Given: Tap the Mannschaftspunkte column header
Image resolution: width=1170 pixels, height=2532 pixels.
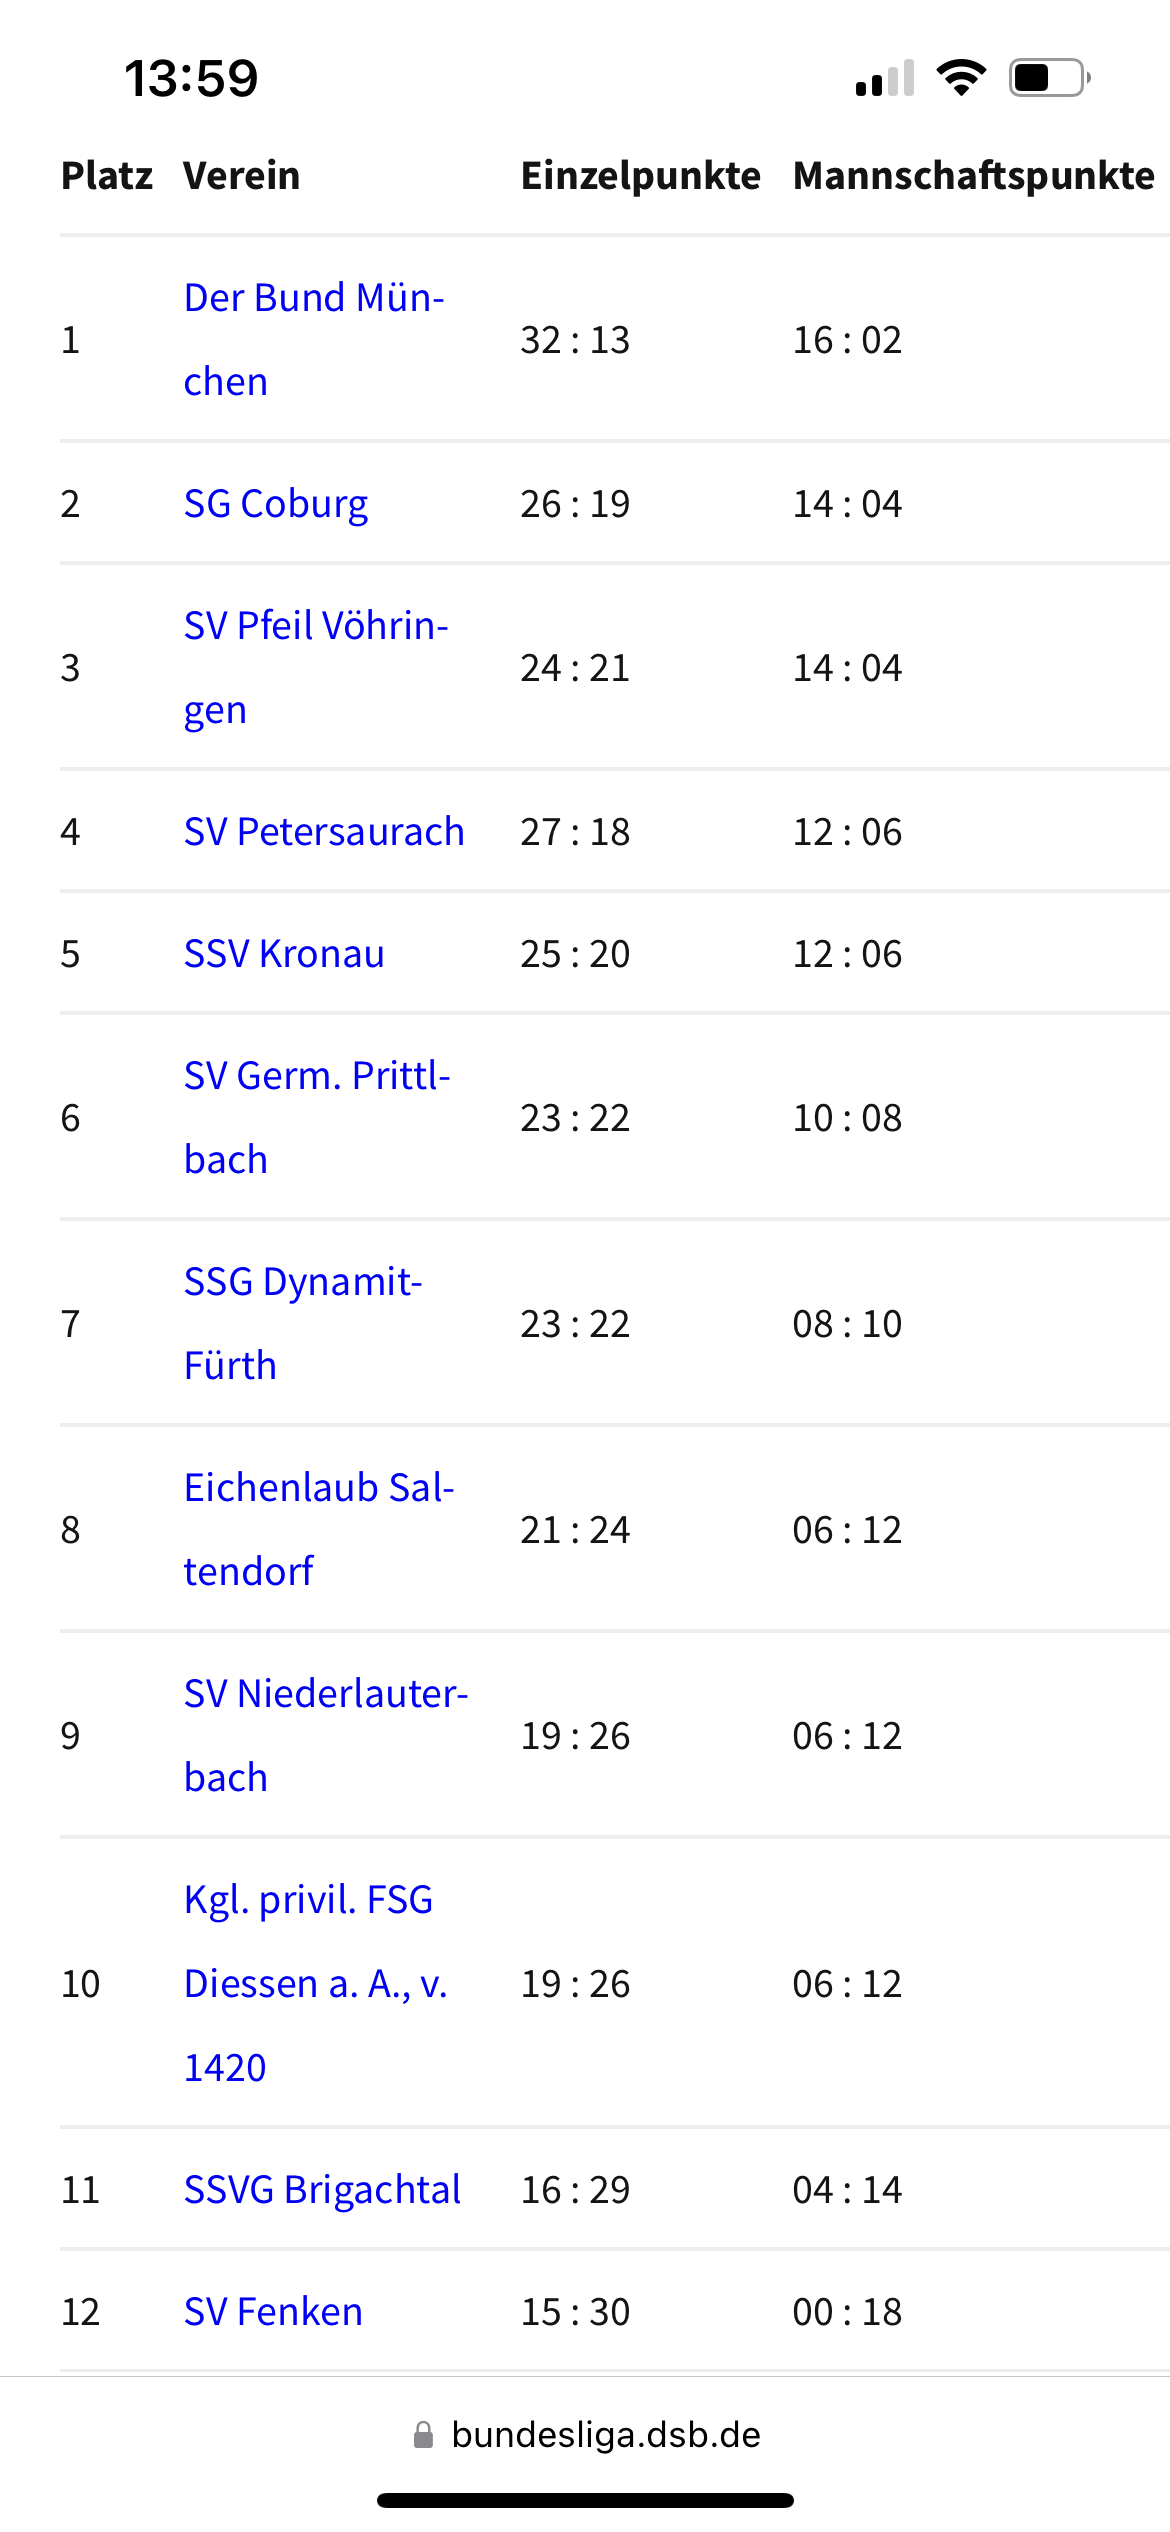Looking at the screenshot, I should pyautogui.click(x=973, y=176).
